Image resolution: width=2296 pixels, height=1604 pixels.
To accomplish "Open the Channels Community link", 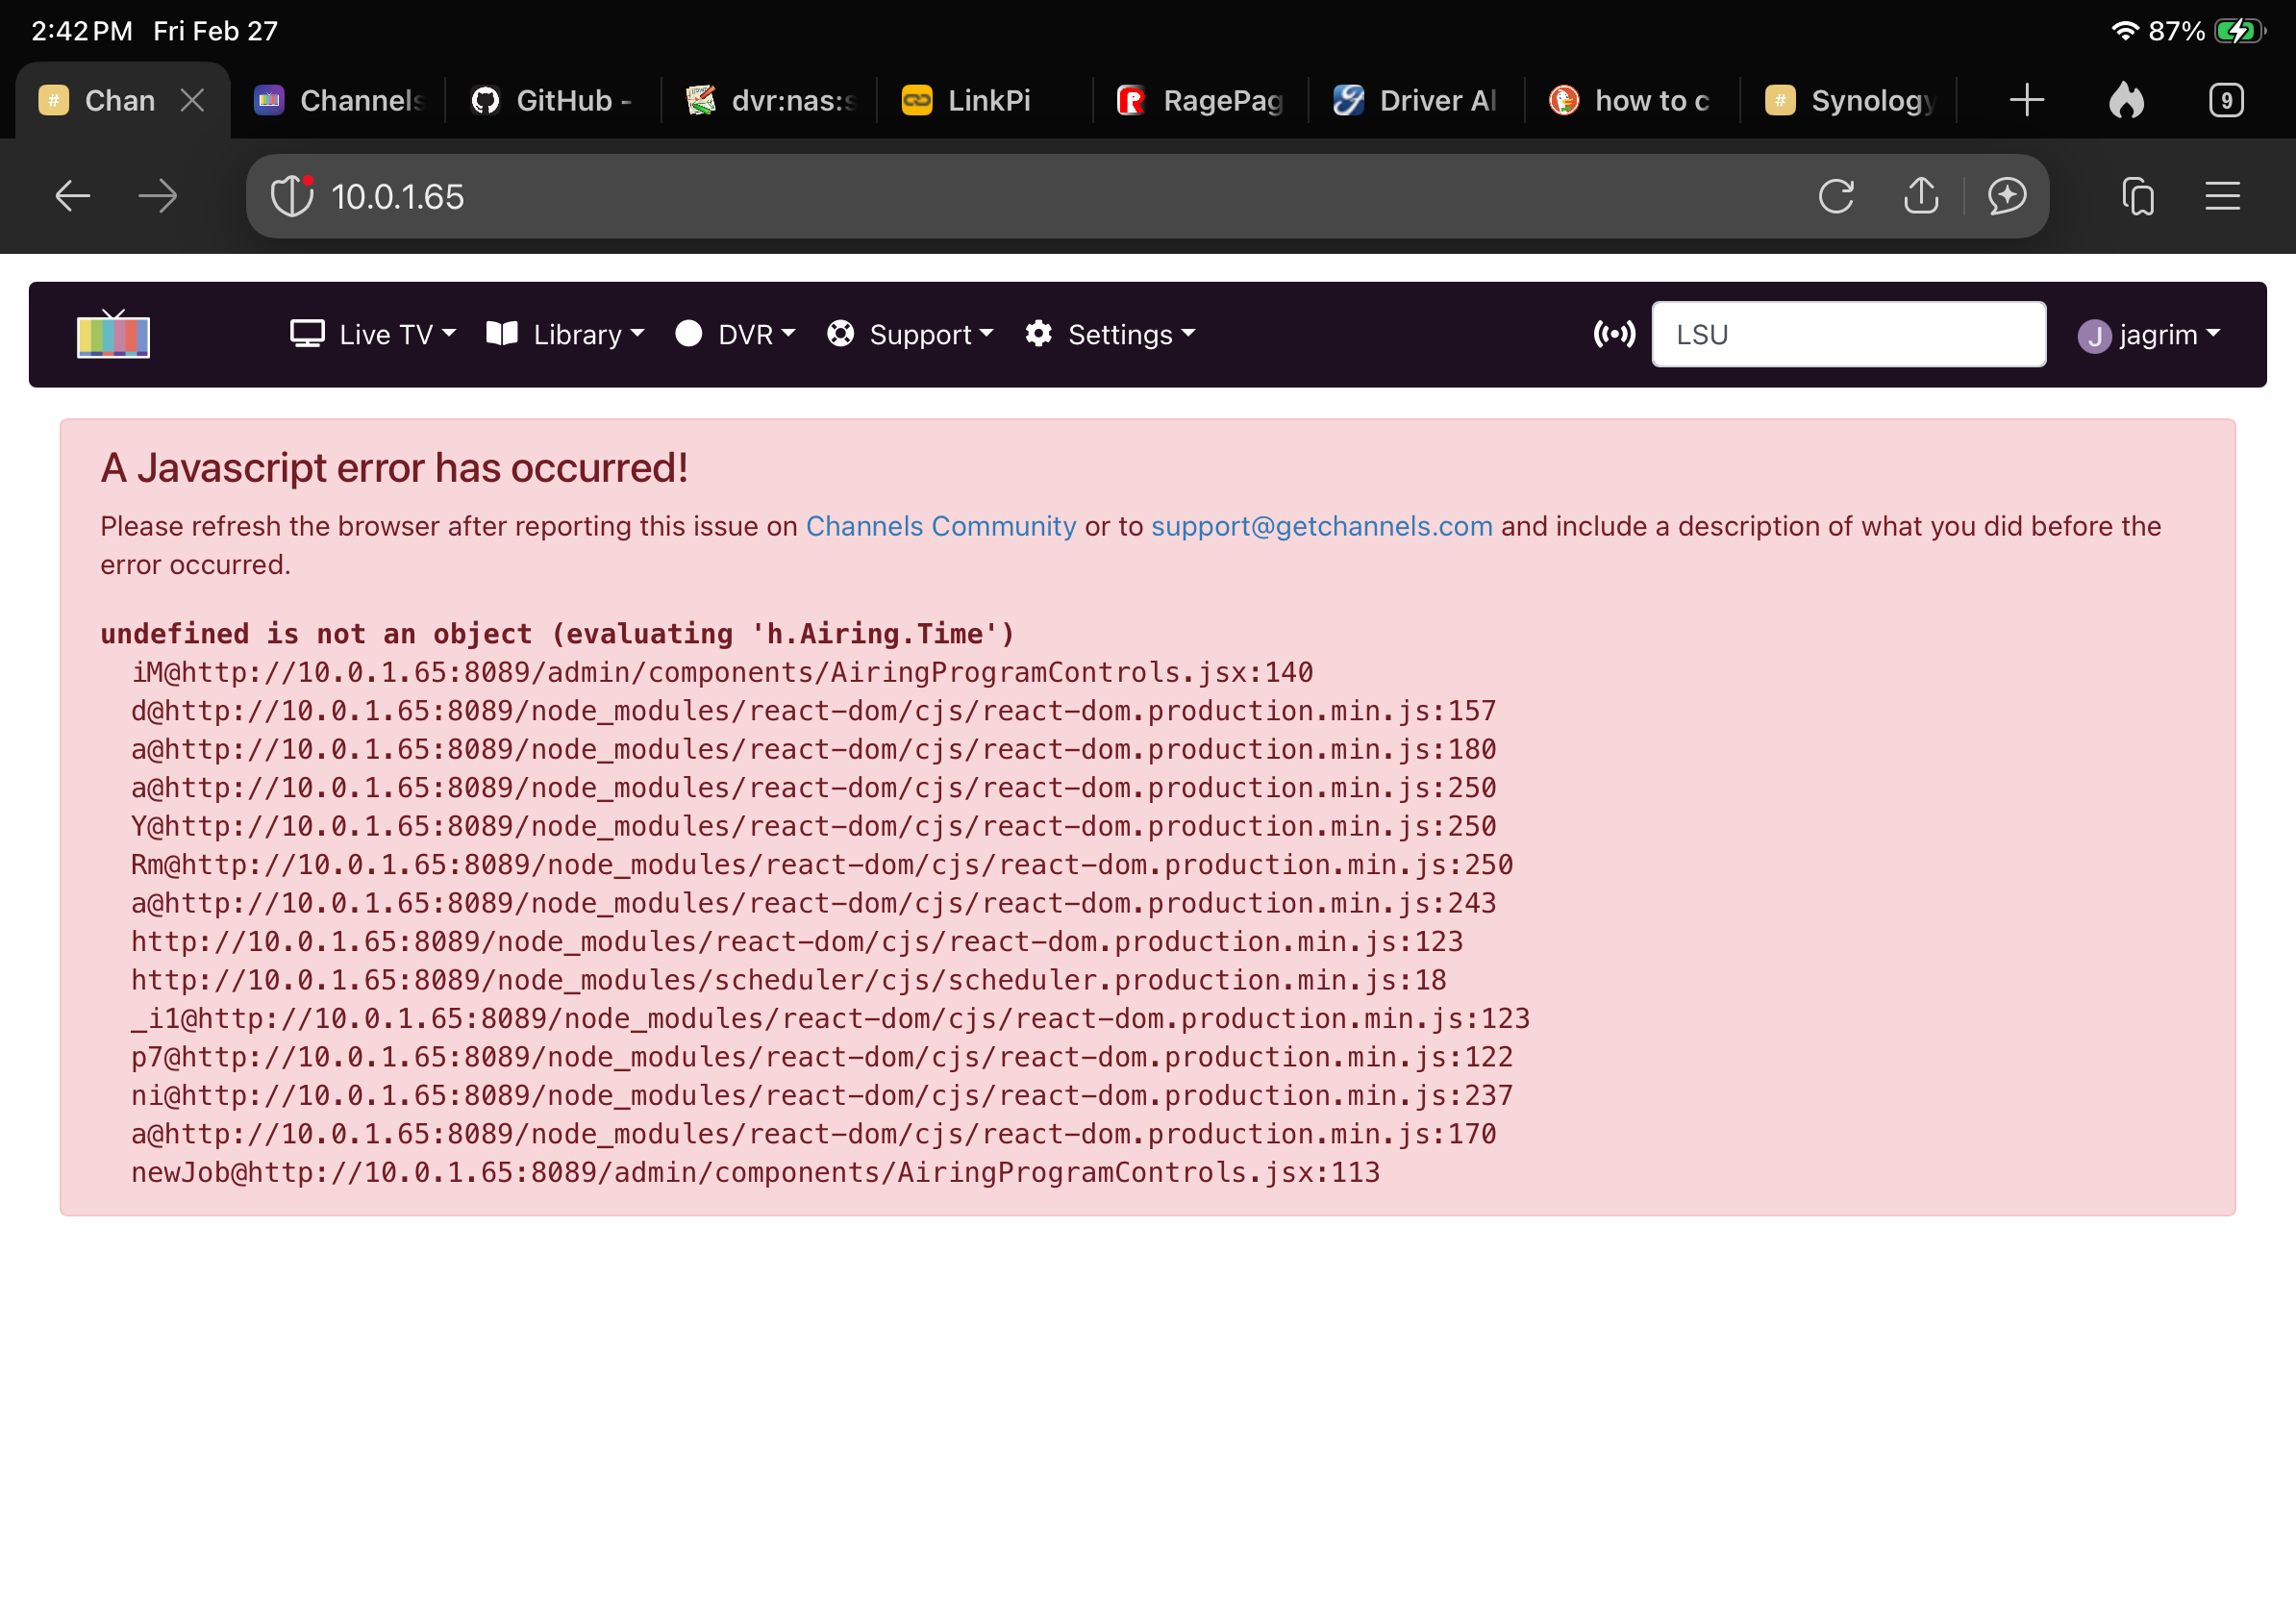I will pos(940,526).
